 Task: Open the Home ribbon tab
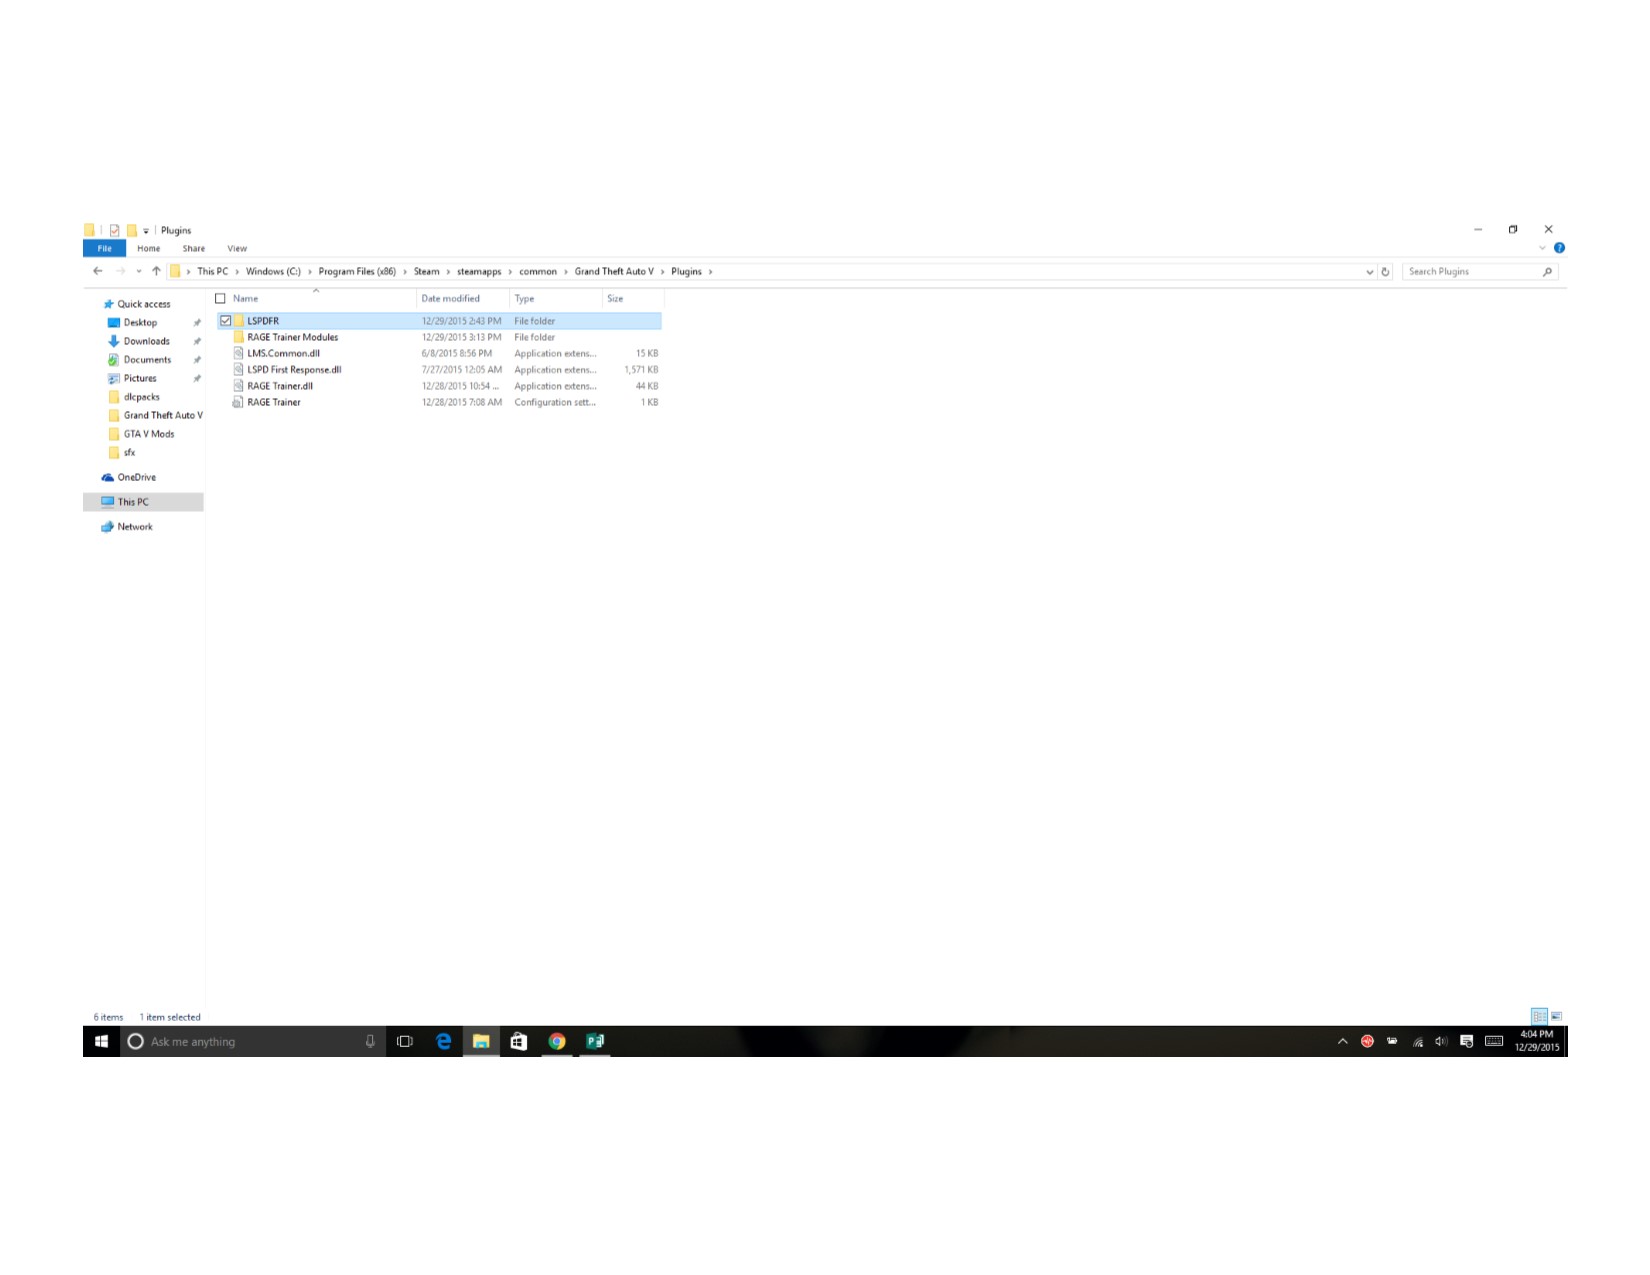click(149, 249)
